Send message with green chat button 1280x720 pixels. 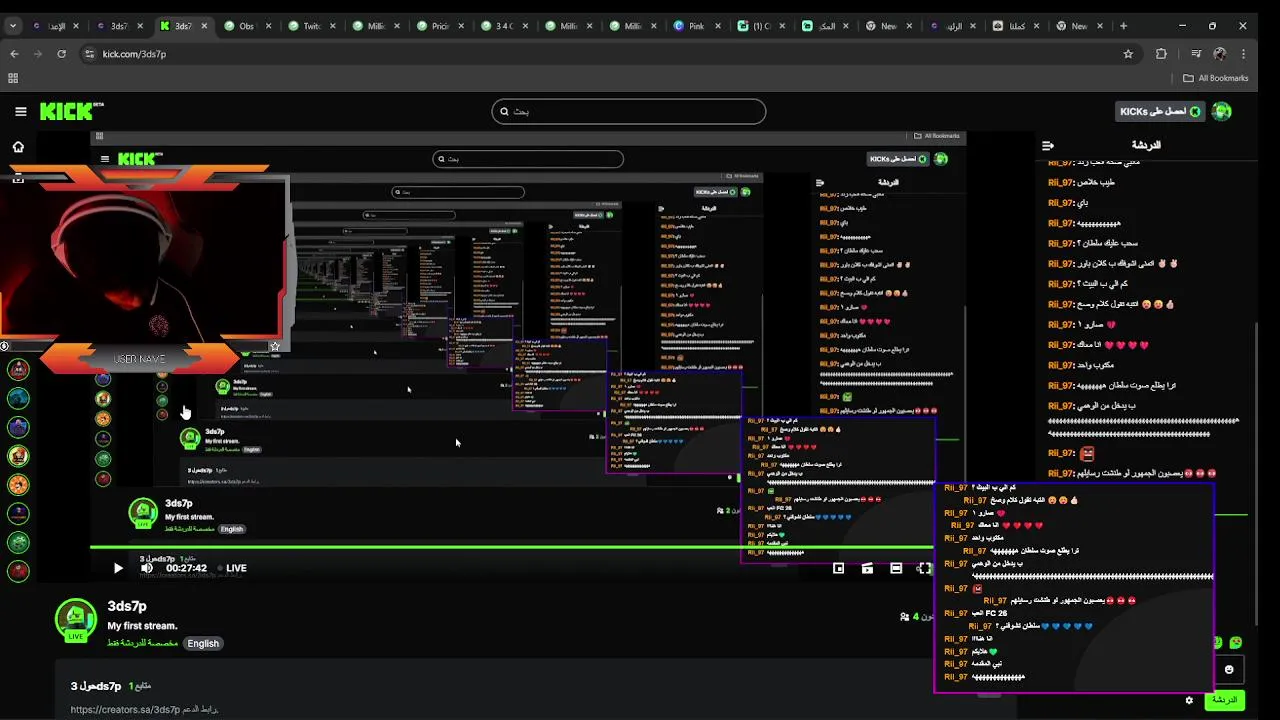[1225, 701]
